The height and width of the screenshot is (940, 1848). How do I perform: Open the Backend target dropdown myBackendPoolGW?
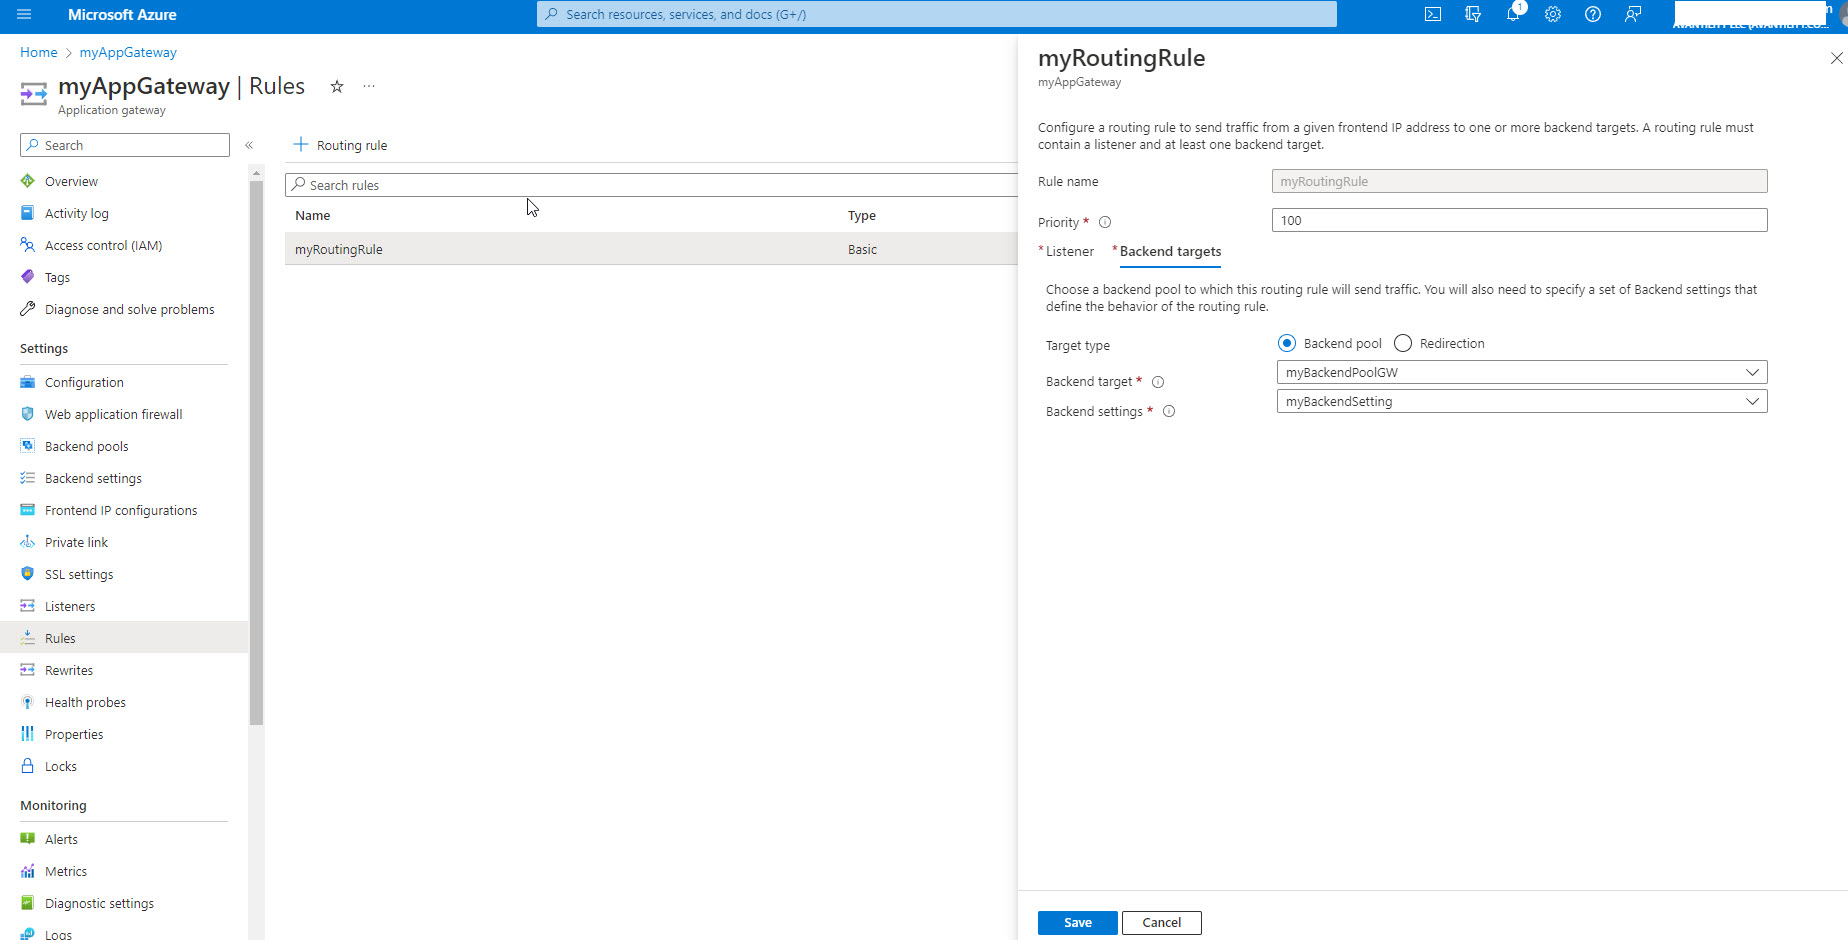pyautogui.click(x=1522, y=372)
